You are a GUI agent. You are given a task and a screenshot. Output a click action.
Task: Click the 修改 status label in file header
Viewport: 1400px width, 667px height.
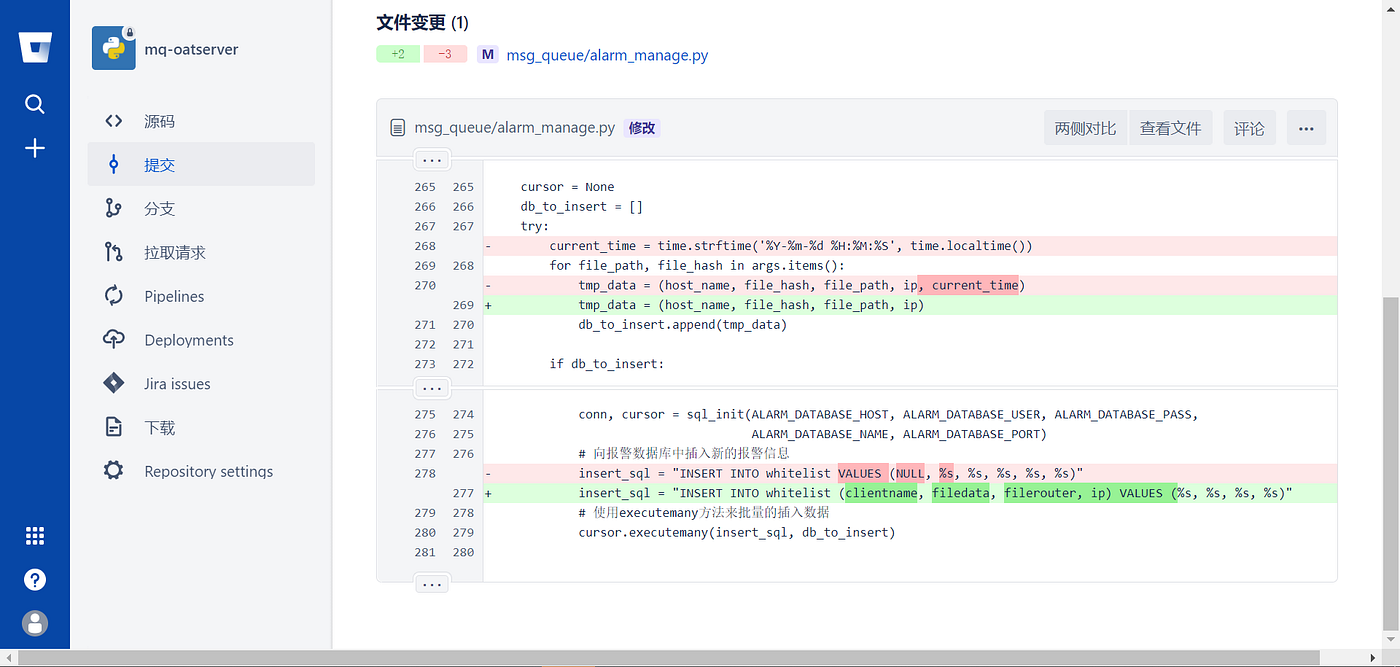coord(642,128)
